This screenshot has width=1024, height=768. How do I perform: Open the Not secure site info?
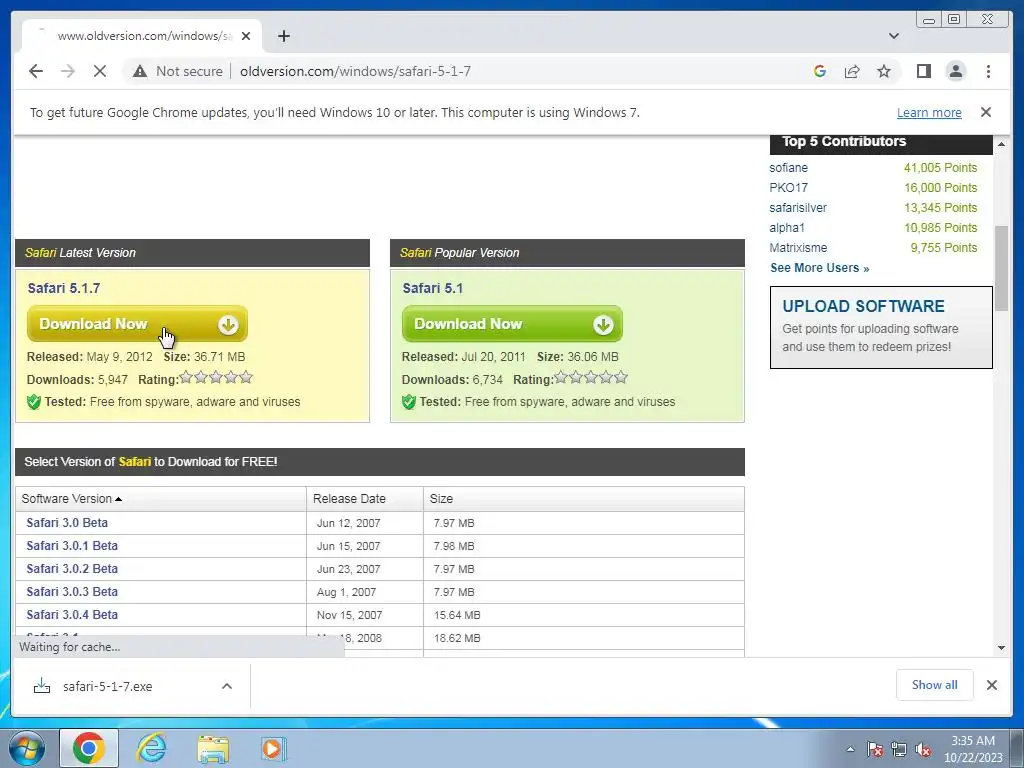click(x=178, y=71)
